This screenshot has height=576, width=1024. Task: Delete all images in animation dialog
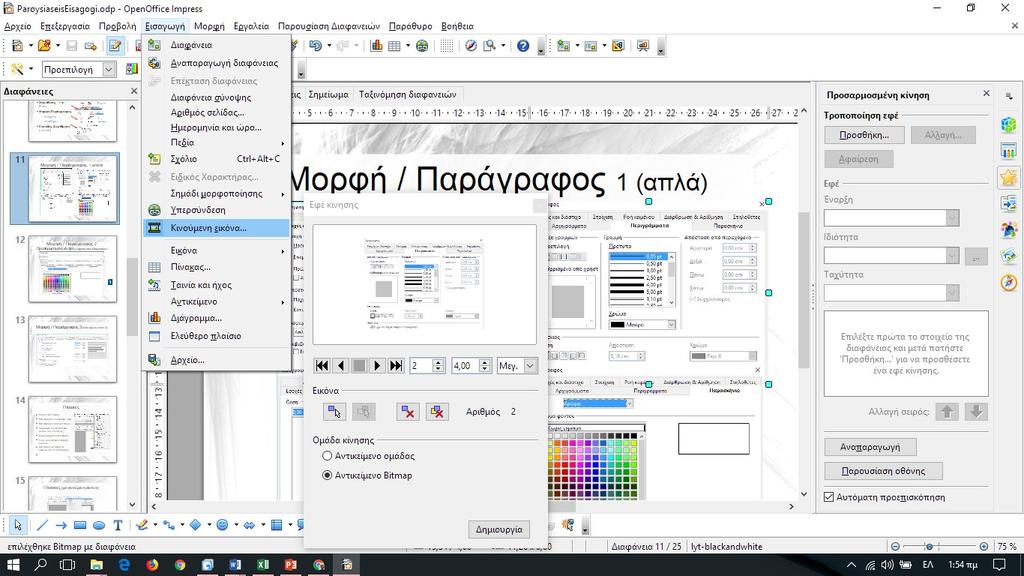tap(437, 411)
